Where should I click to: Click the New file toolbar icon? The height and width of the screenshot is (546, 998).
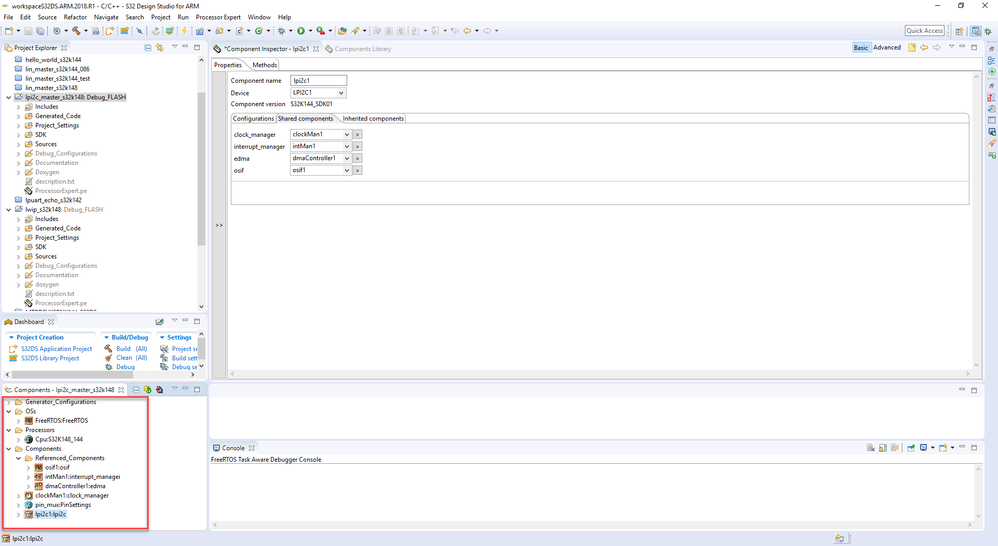click(9, 31)
